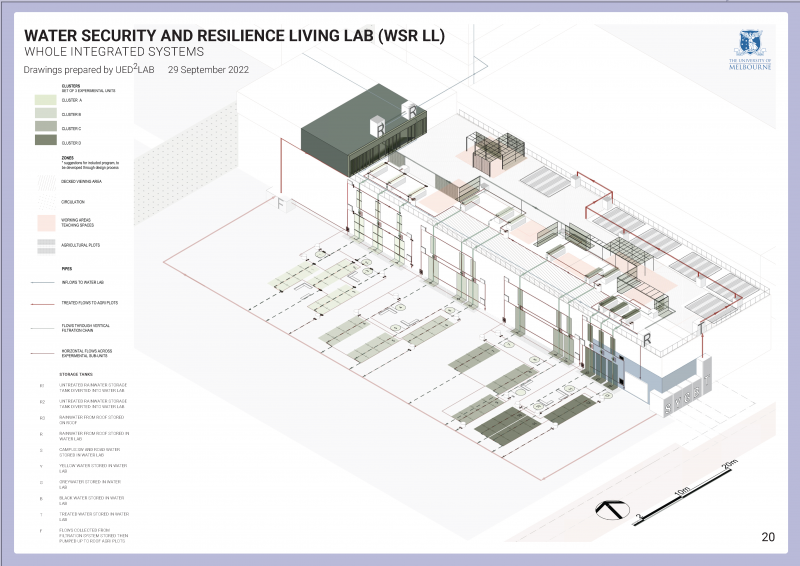Click "BLACK WATER STORED IN WATER LAB" entry

(92, 500)
